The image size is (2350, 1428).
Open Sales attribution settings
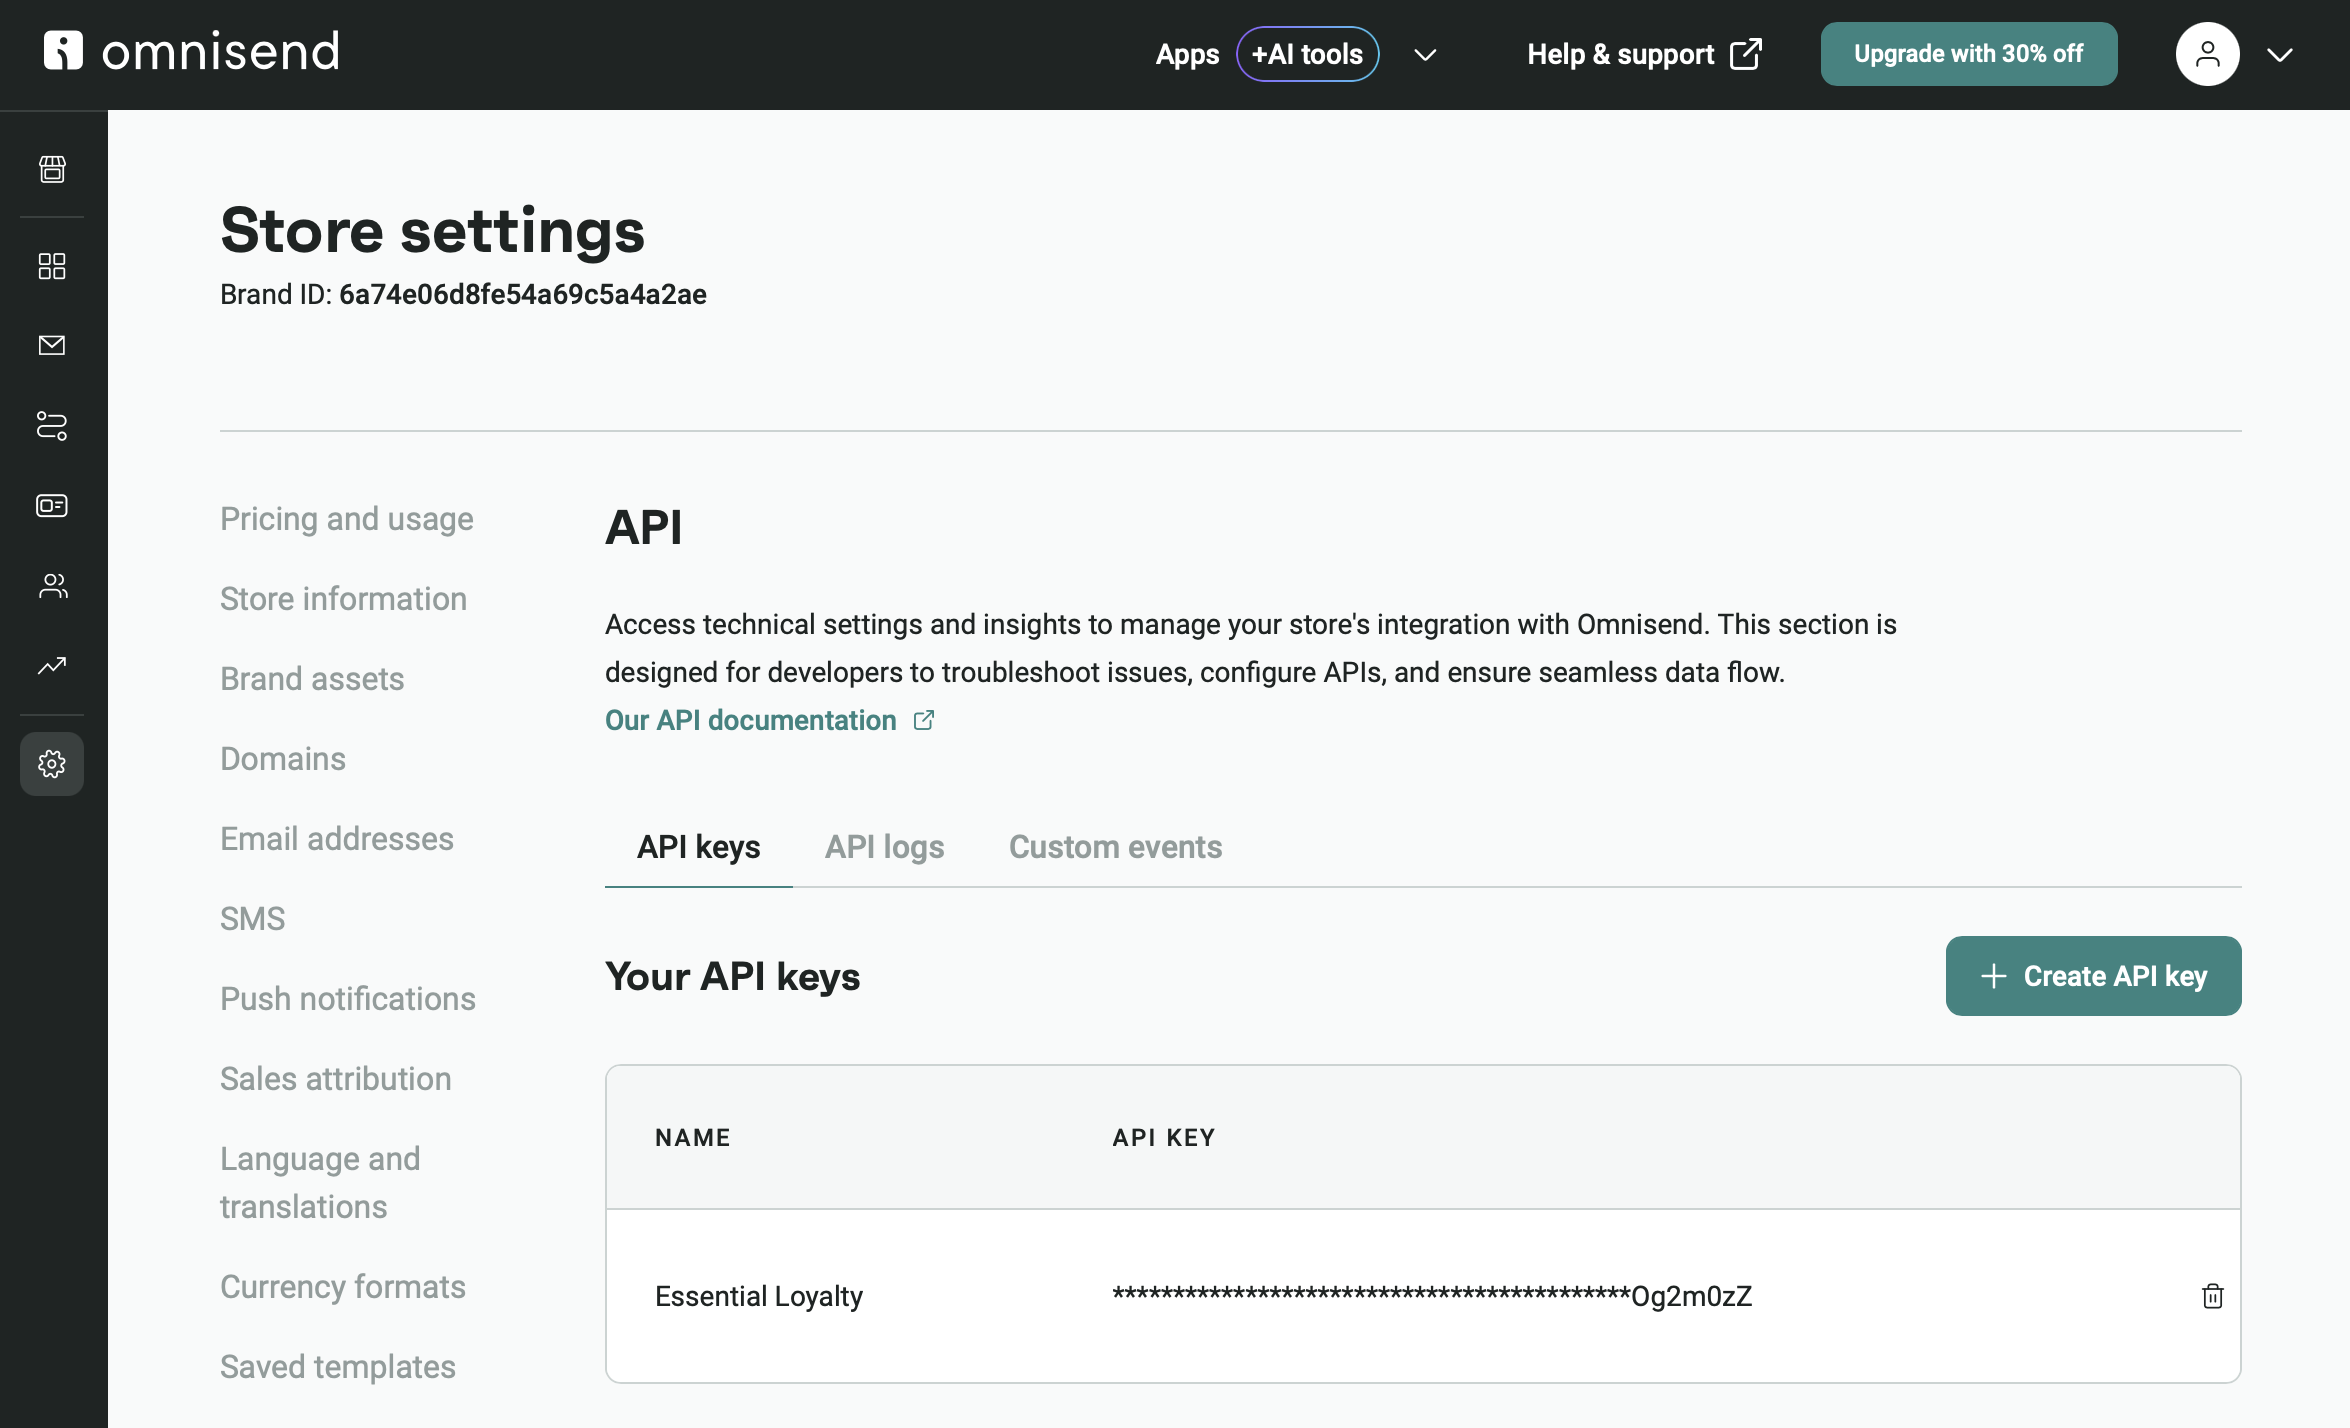(x=336, y=1079)
